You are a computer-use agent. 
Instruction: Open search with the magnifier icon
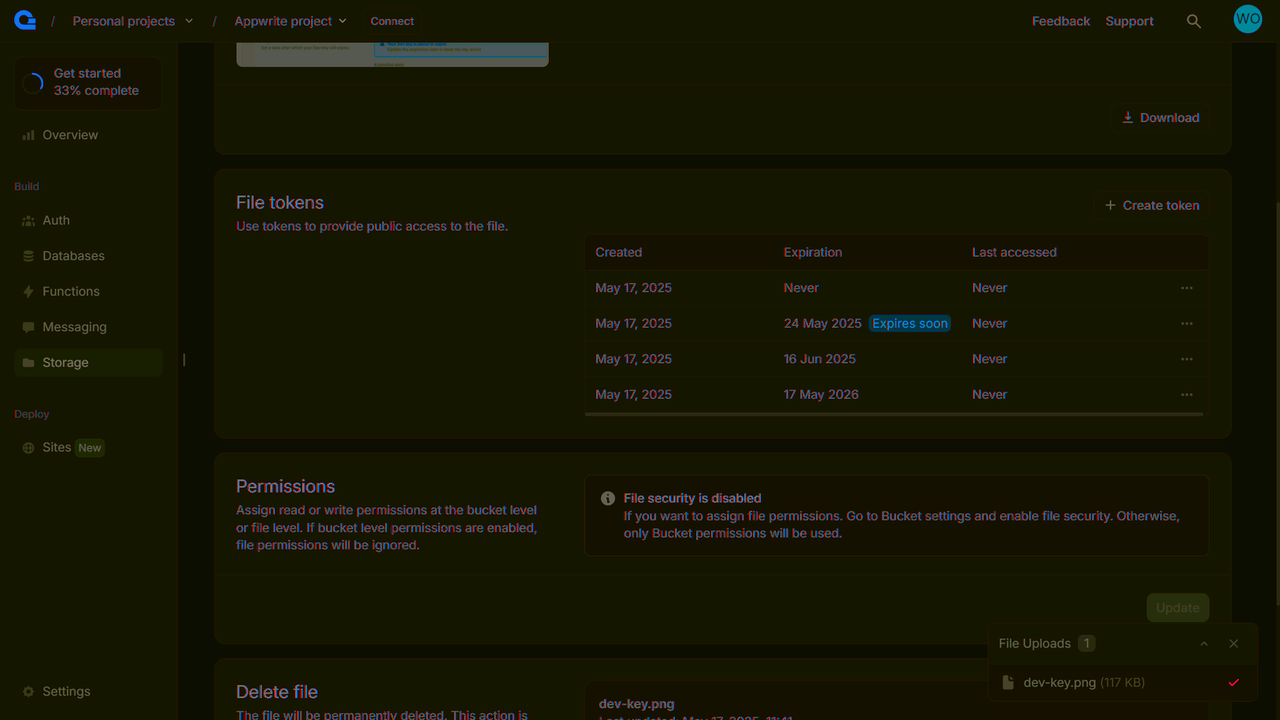pyautogui.click(x=1193, y=21)
